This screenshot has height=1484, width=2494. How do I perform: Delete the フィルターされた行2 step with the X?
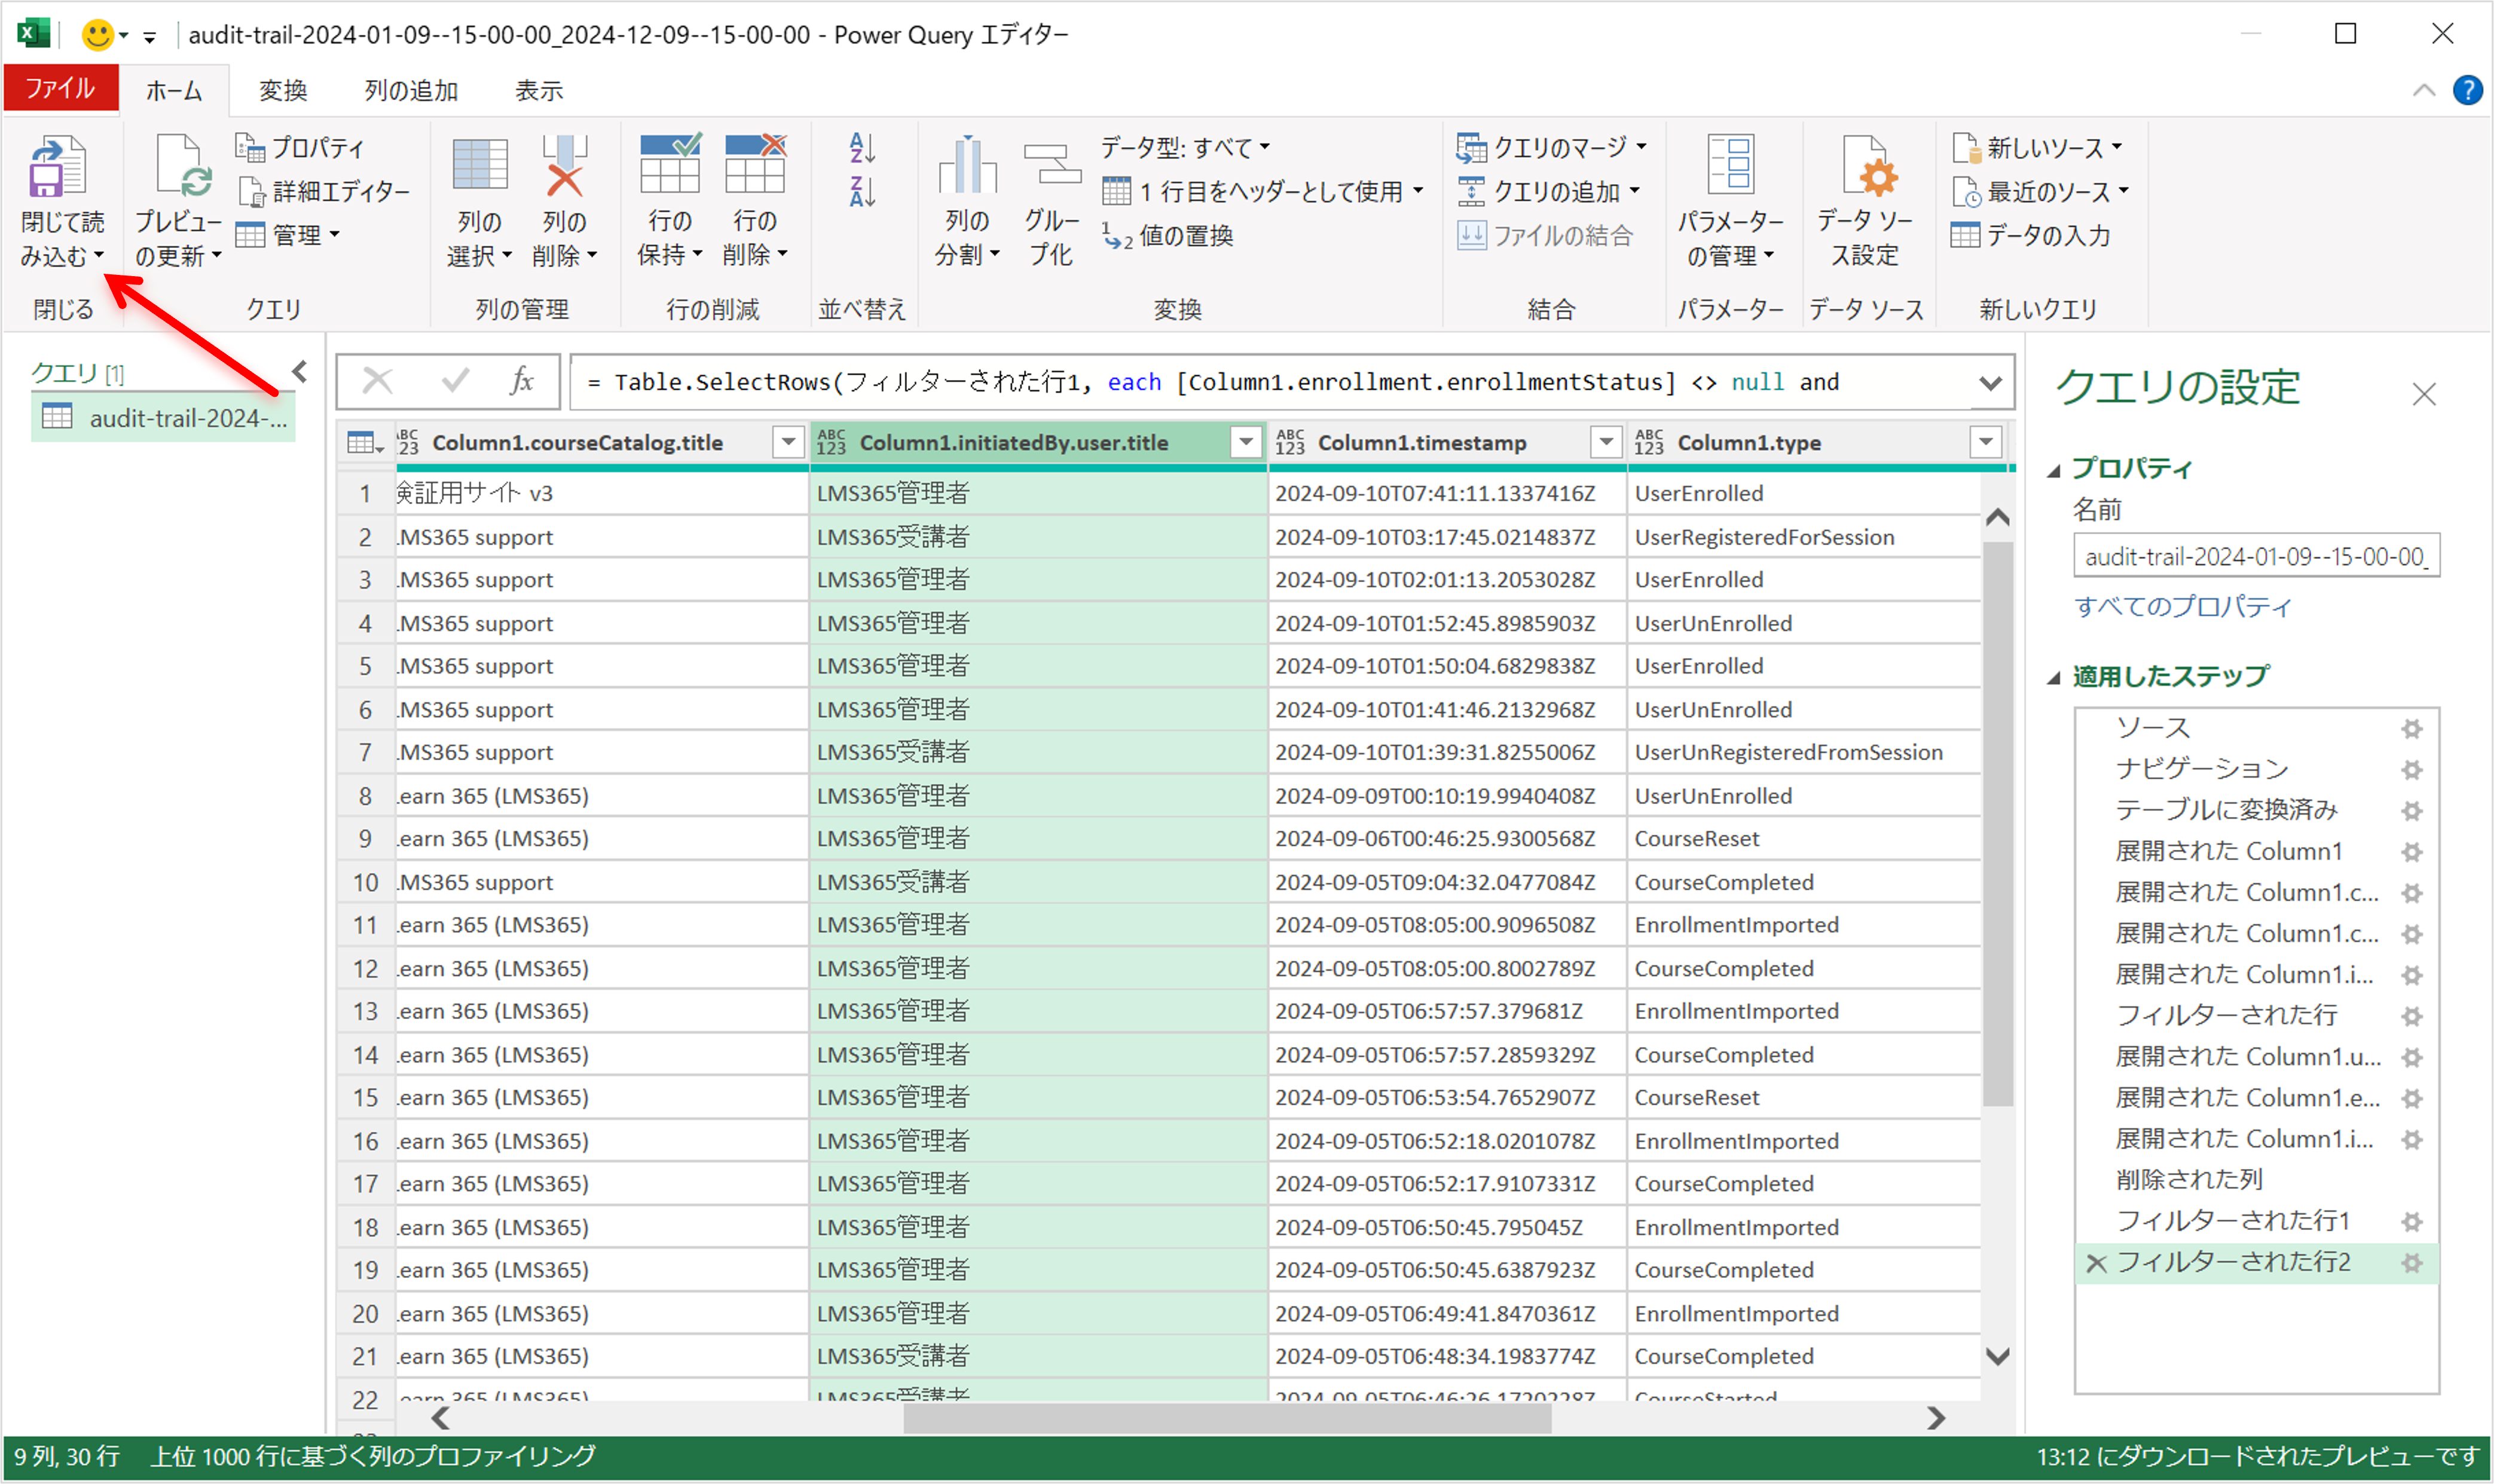coord(2096,1264)
